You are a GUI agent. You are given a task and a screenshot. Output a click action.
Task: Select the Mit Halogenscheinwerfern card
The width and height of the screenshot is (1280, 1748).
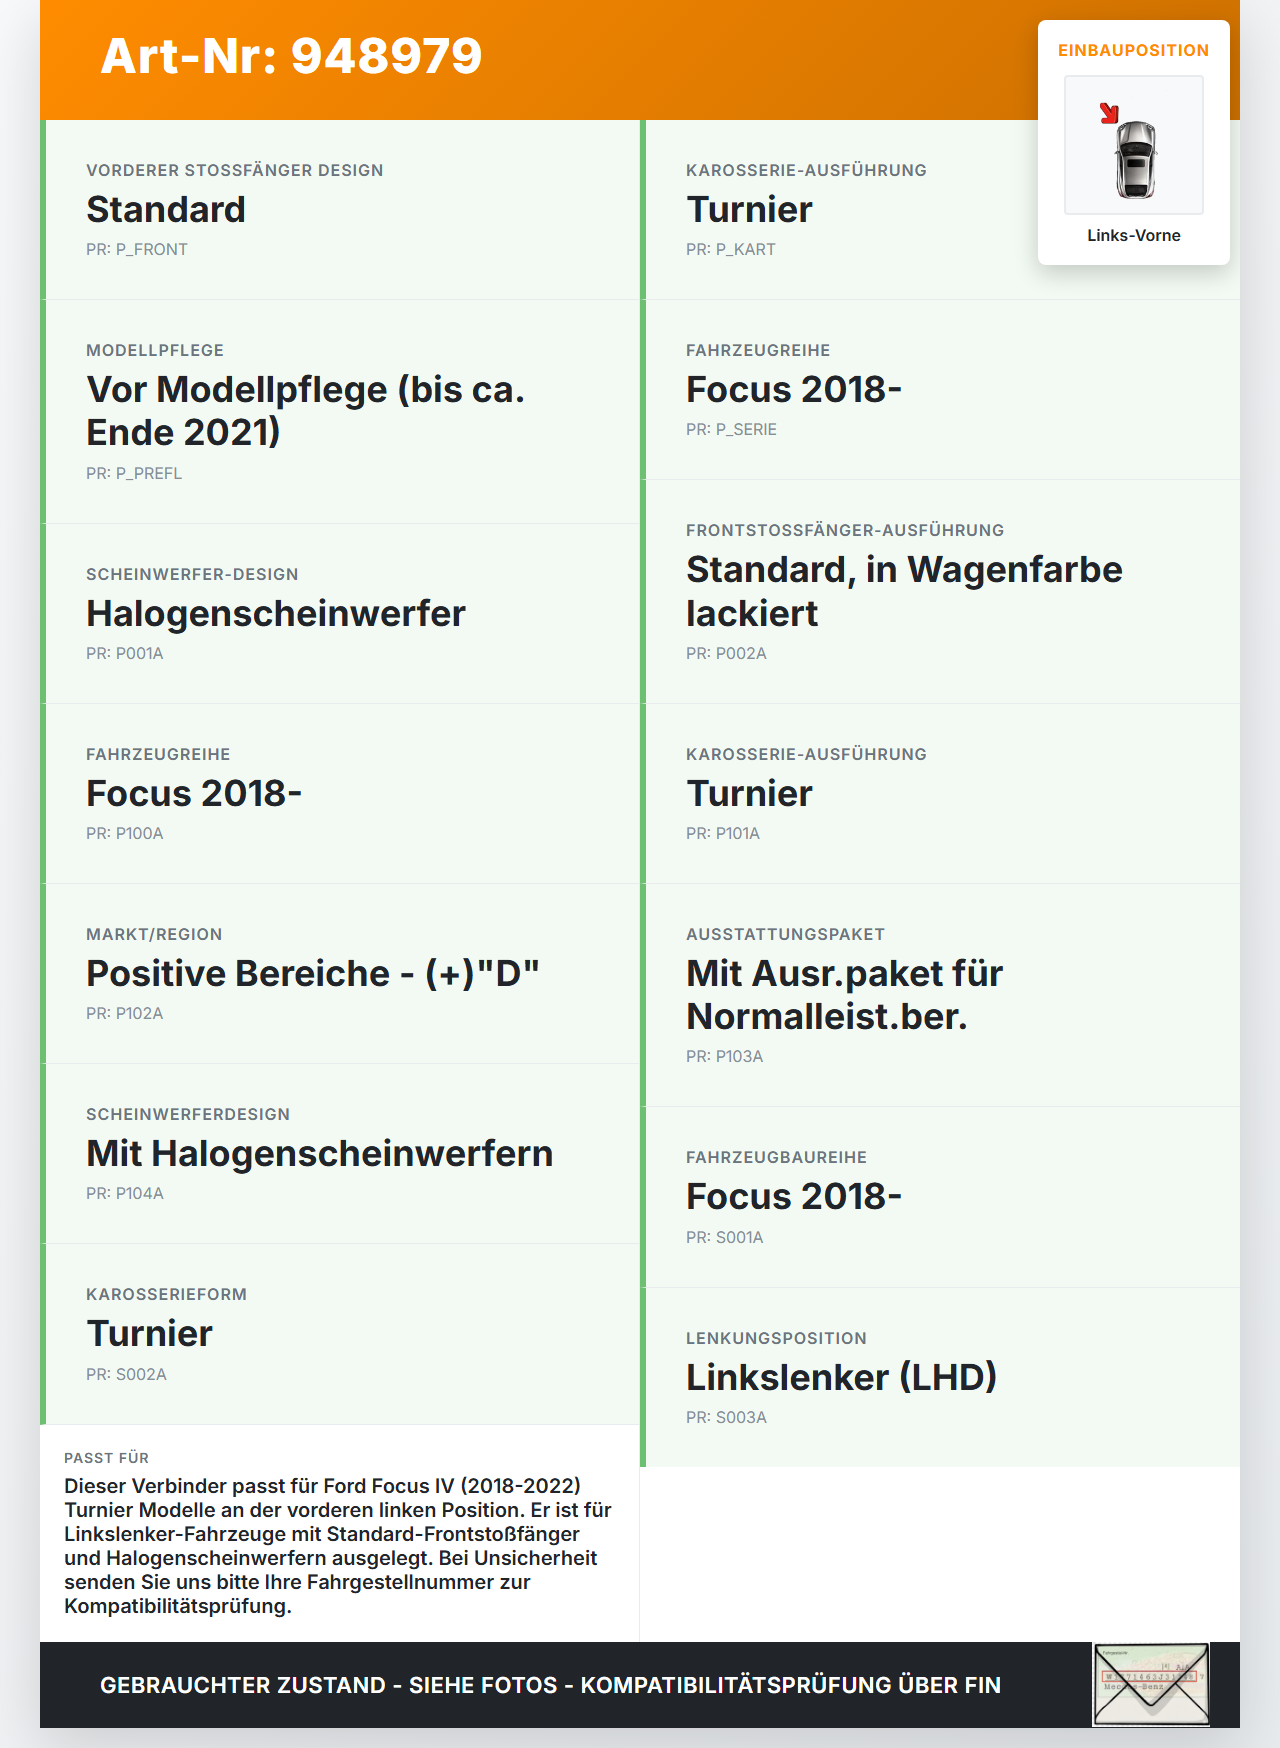click(x=340, y=1154)
